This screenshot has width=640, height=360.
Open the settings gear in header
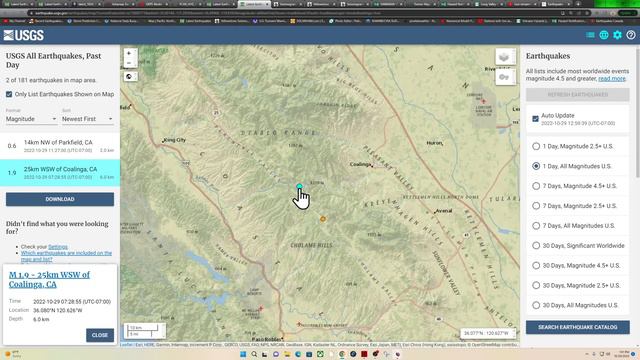coord(617,35)
